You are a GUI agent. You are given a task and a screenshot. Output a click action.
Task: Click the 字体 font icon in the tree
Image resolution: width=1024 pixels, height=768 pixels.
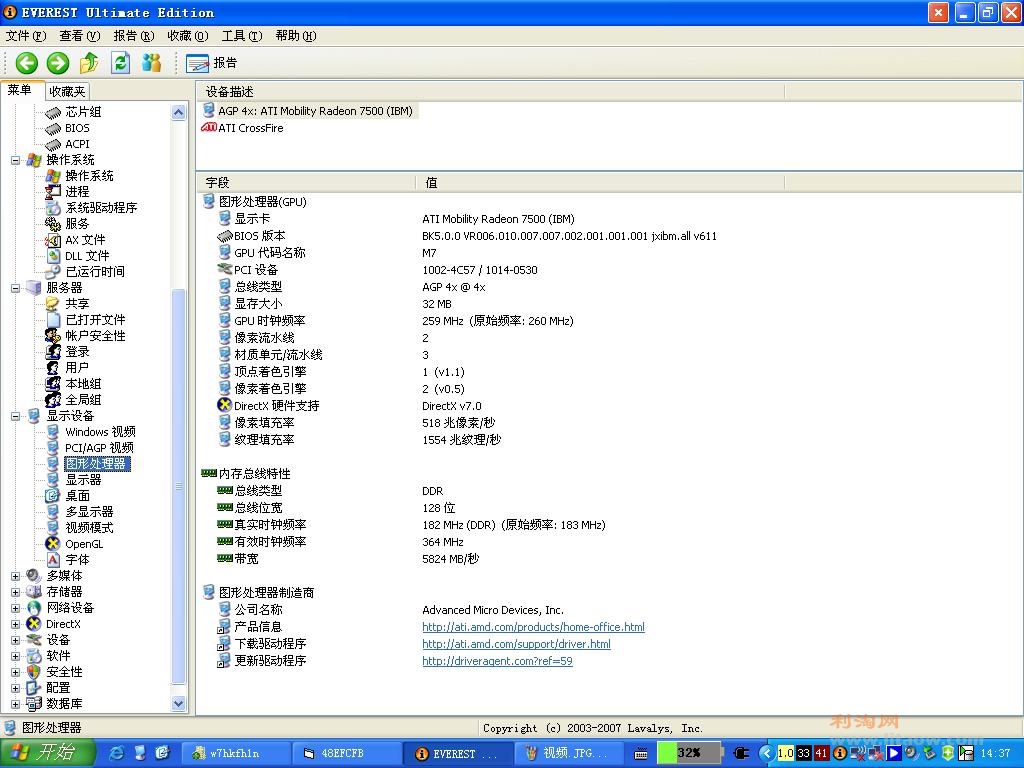(x=53, y=560)
